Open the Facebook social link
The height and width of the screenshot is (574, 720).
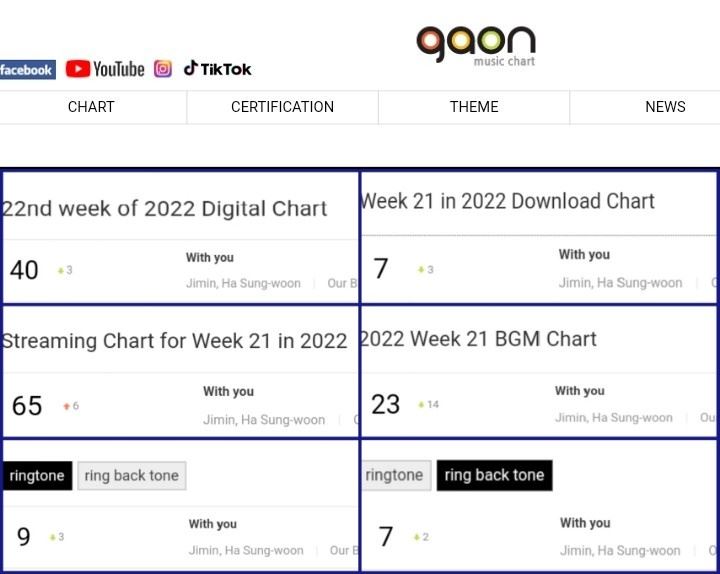pyautogui.click(x=28, y=70)
